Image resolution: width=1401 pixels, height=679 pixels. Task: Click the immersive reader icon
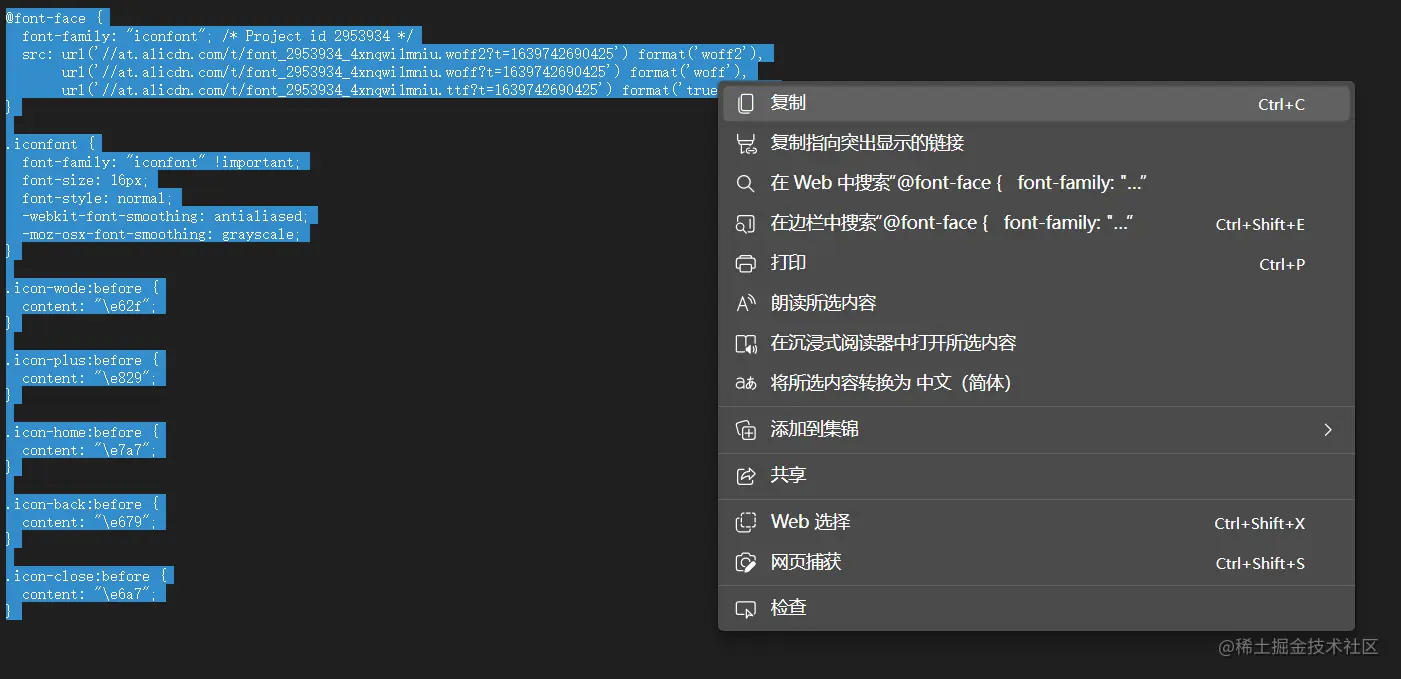pos(746,344)
